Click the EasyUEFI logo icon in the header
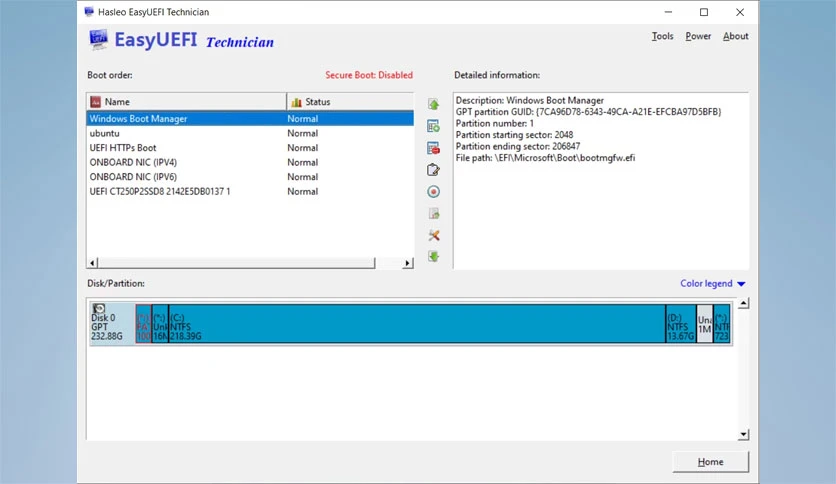The height and width of the screenshot is (484, 836). tap(98, 40)
